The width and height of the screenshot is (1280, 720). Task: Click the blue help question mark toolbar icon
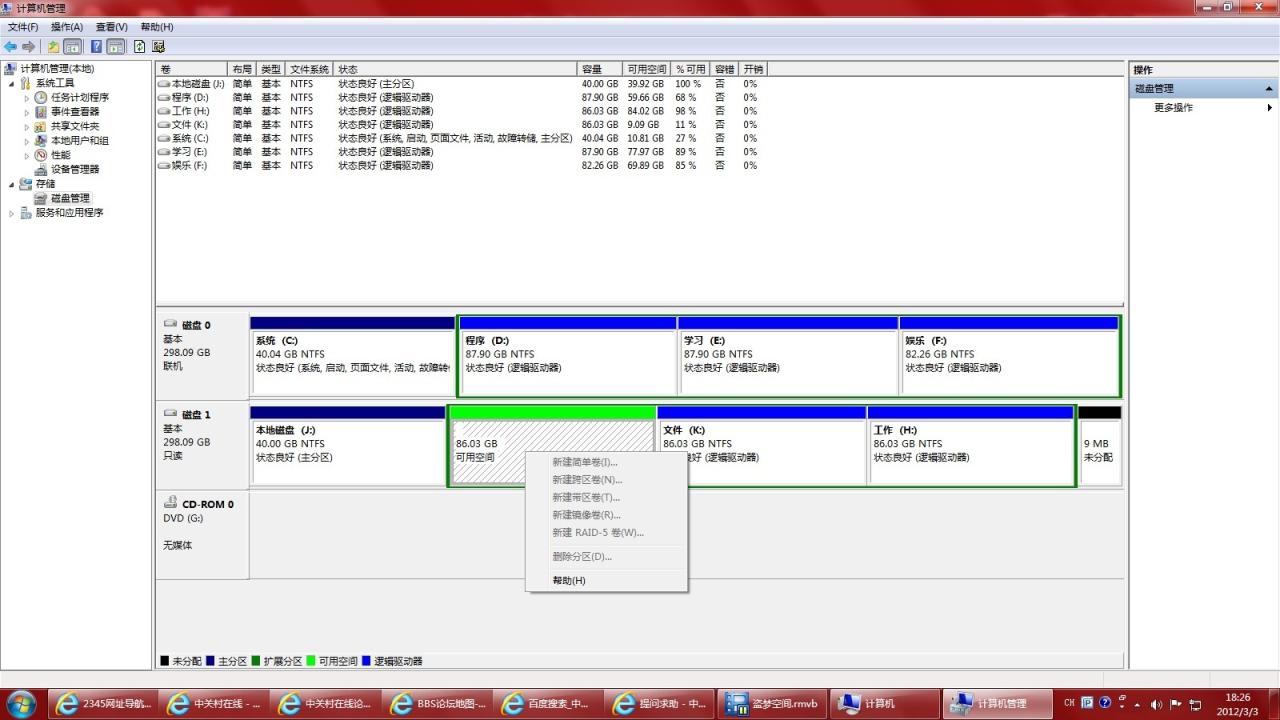(97, 47)
